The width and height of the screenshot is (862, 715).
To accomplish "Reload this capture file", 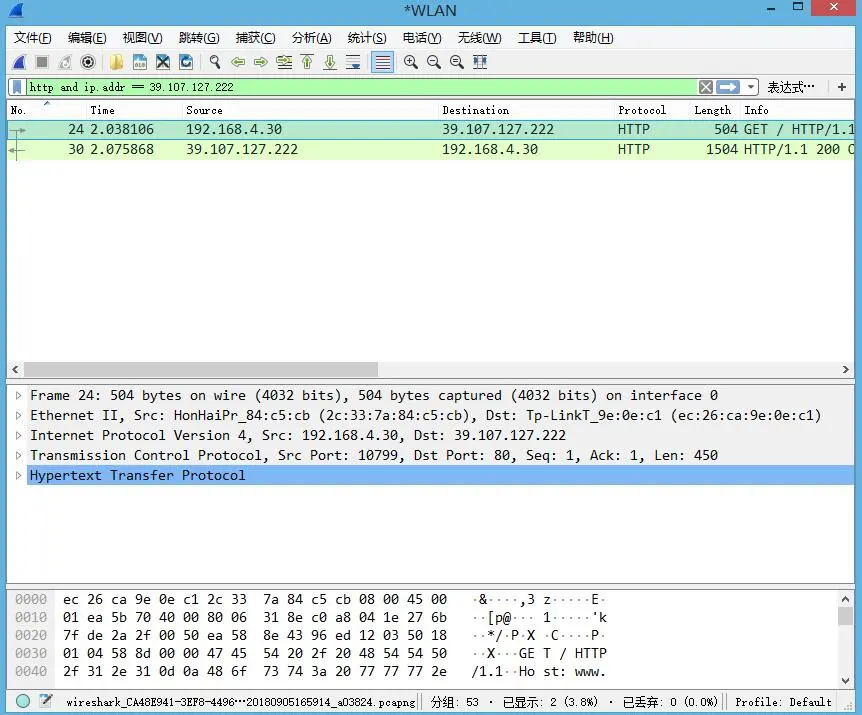I will point(186,62).
